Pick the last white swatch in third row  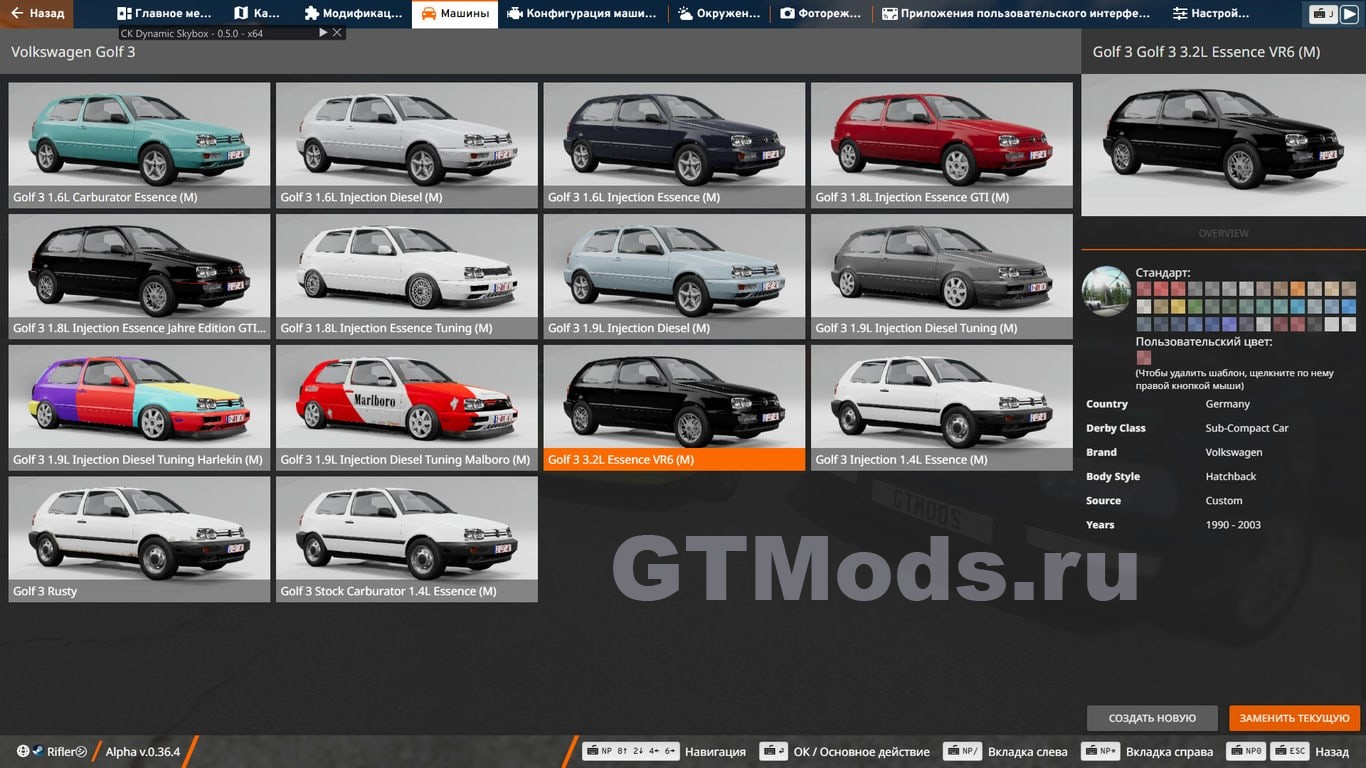[x=1349, y=324]
